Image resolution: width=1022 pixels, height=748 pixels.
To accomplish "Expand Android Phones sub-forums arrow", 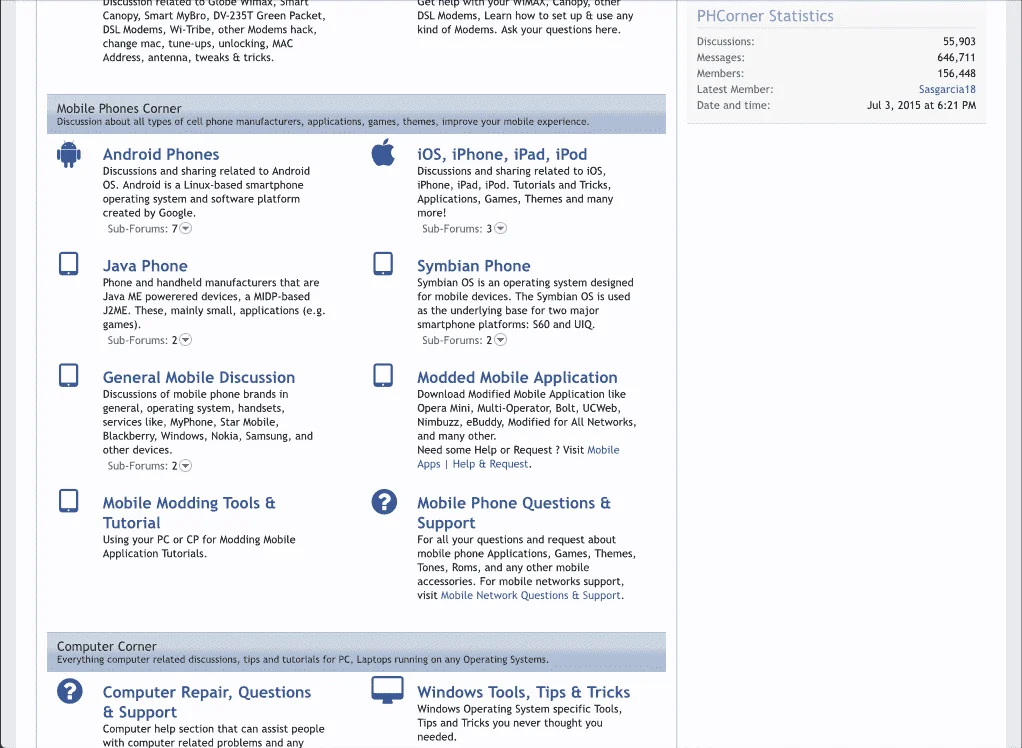I will [186, 229].
